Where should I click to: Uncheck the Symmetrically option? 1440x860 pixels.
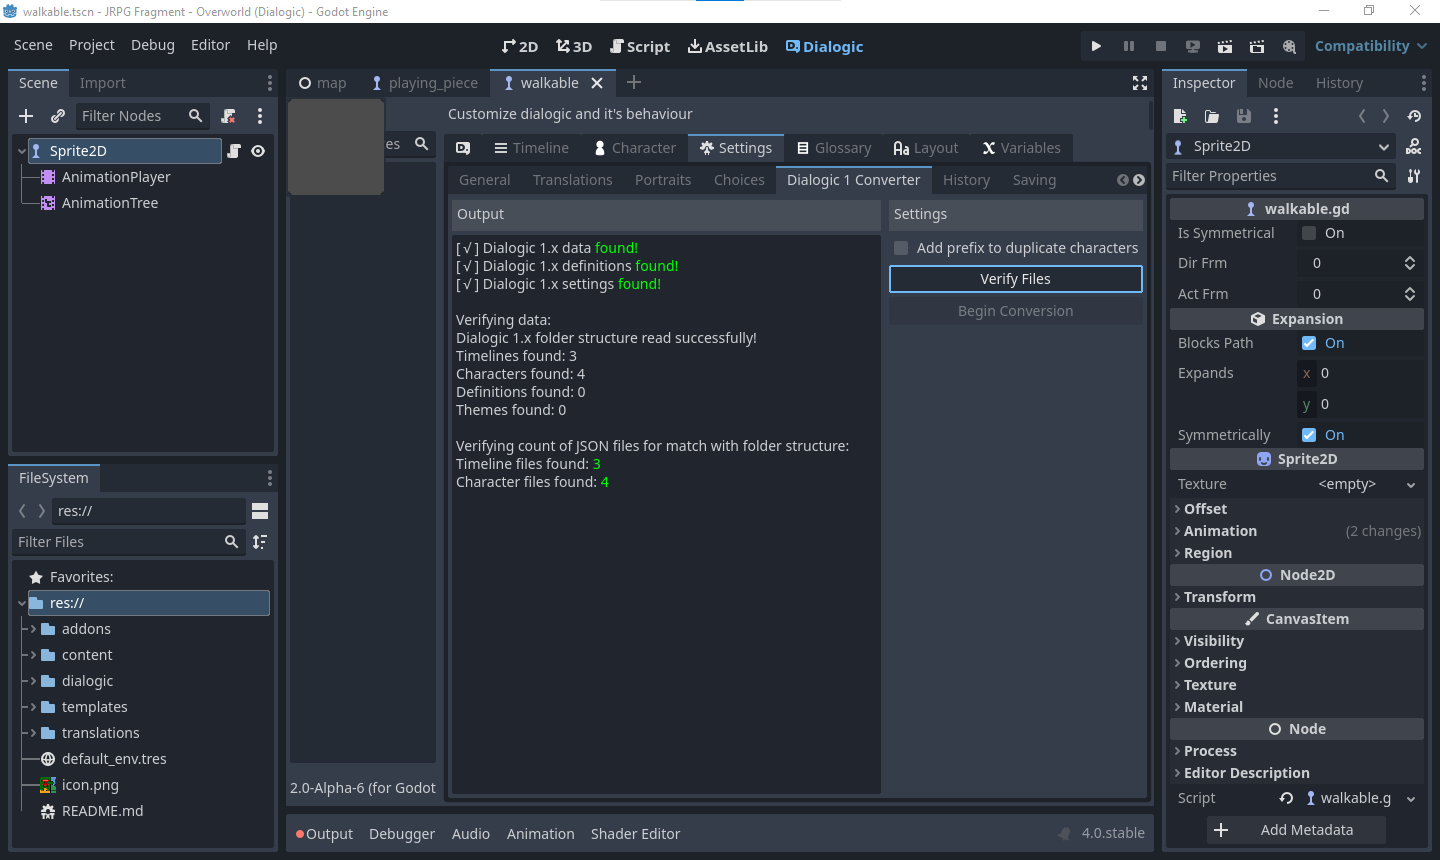click(x=1309, y=434)
